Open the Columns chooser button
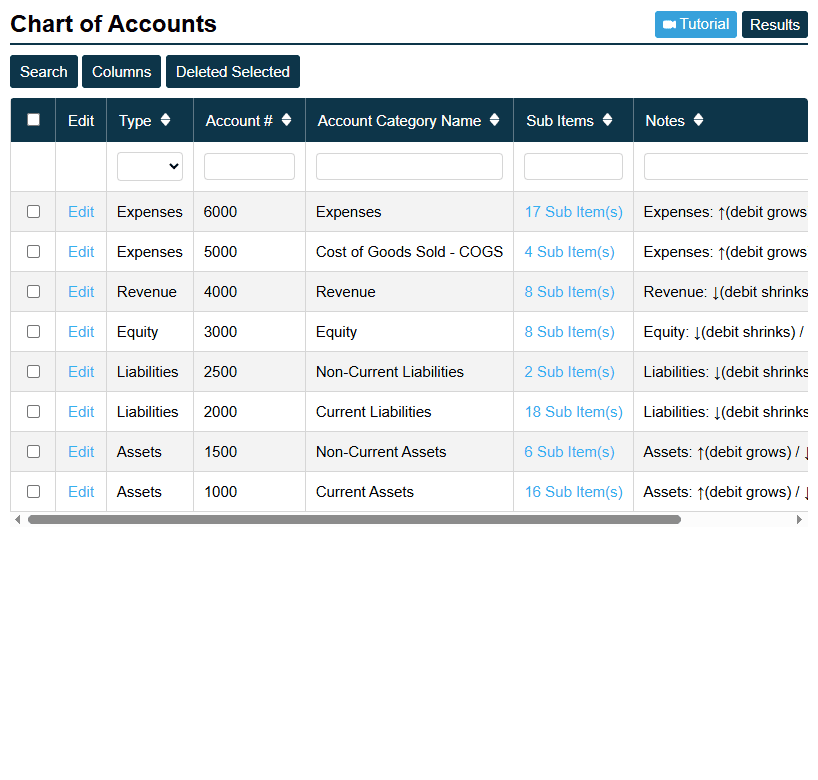818x780 pixels. [x=122, y=71]
